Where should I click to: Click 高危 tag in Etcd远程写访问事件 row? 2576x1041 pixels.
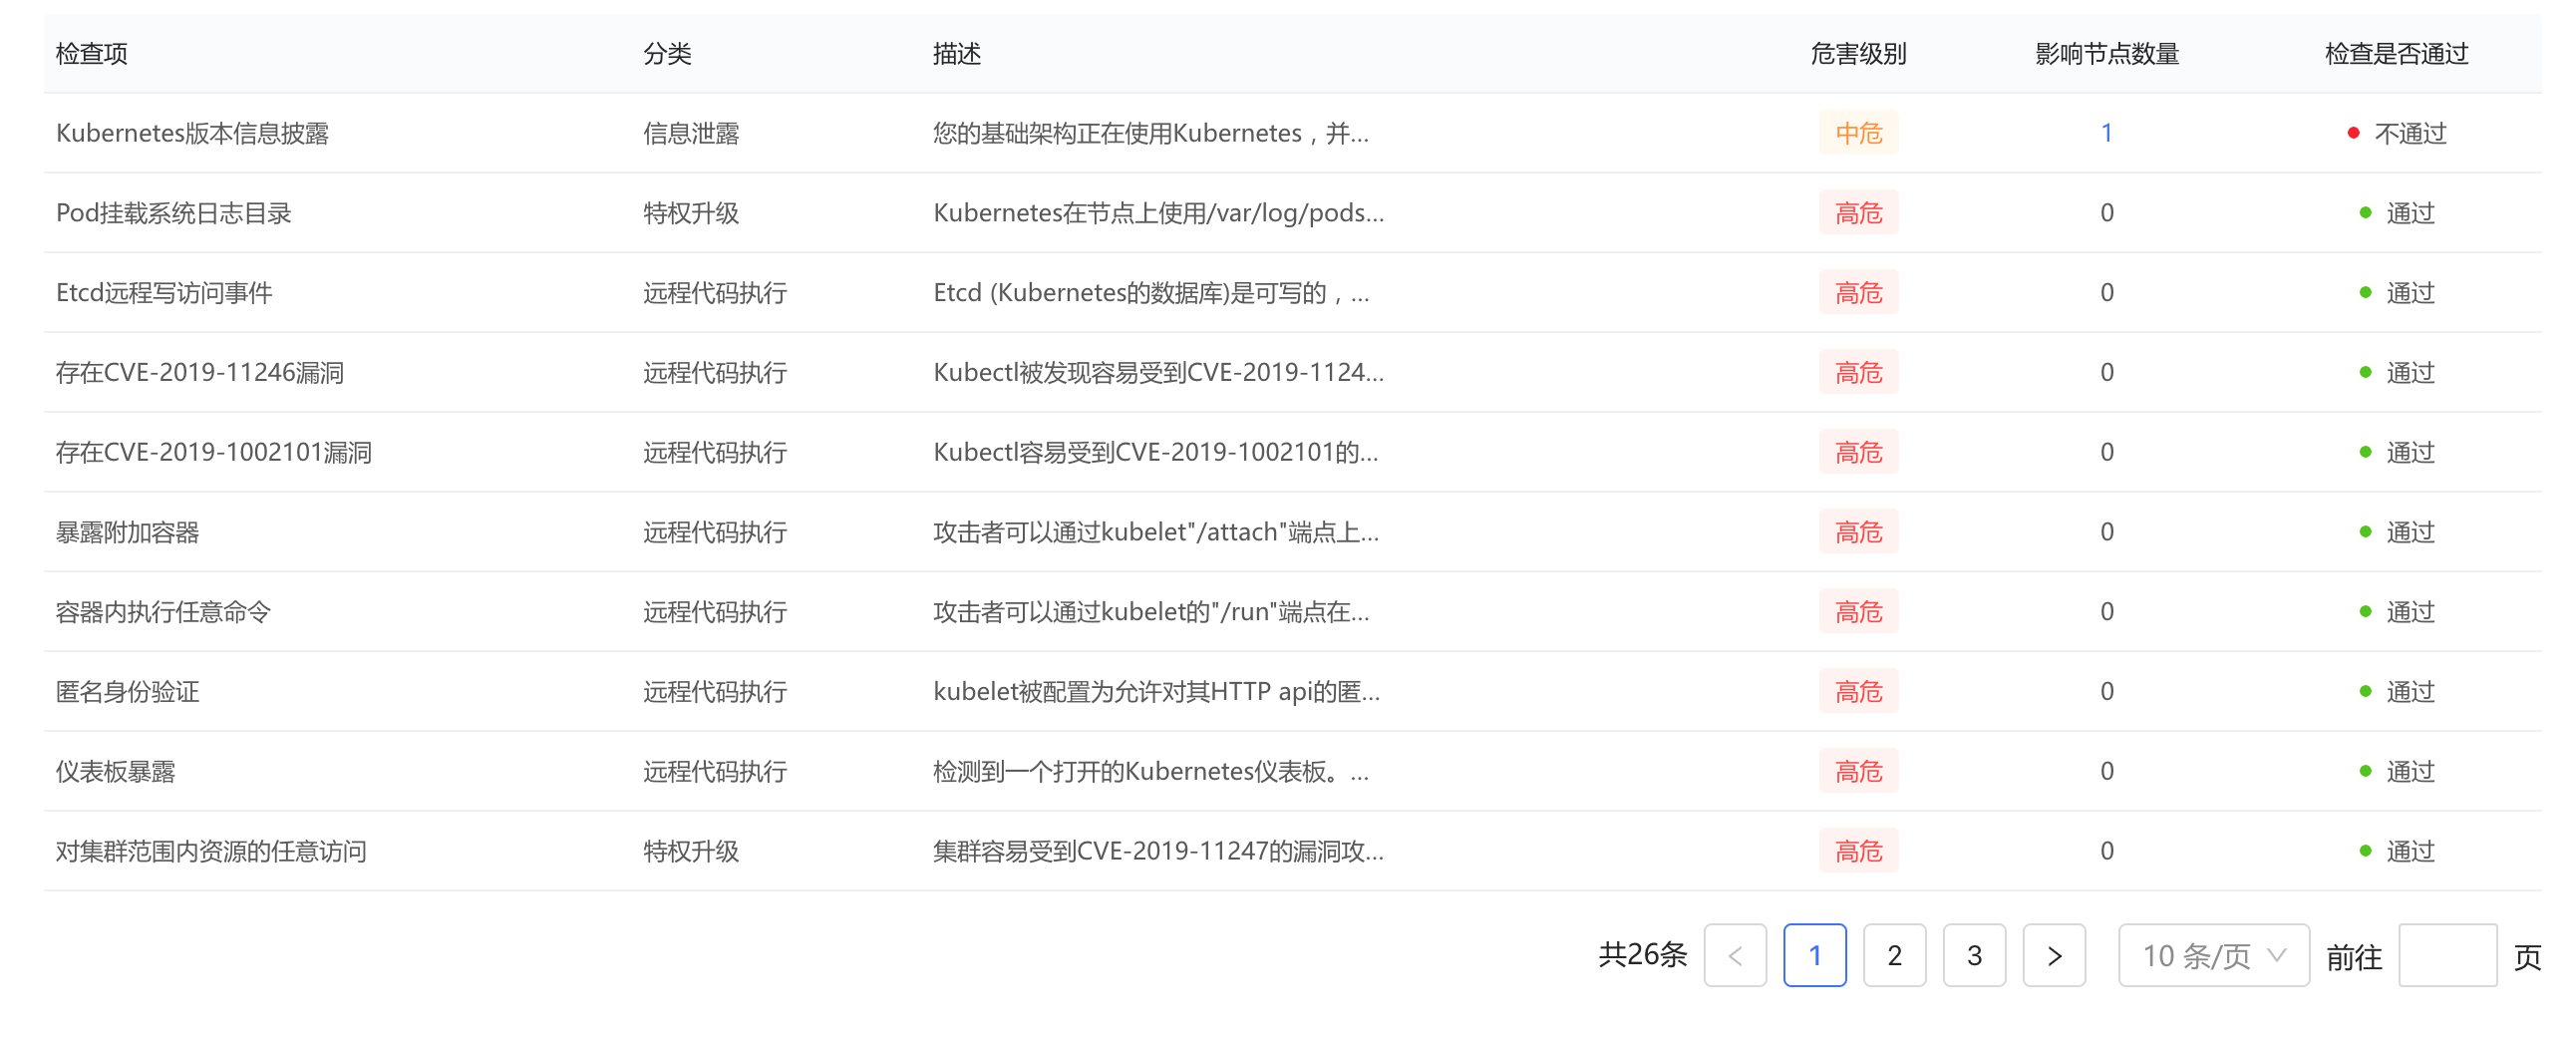coord(1858,293)
